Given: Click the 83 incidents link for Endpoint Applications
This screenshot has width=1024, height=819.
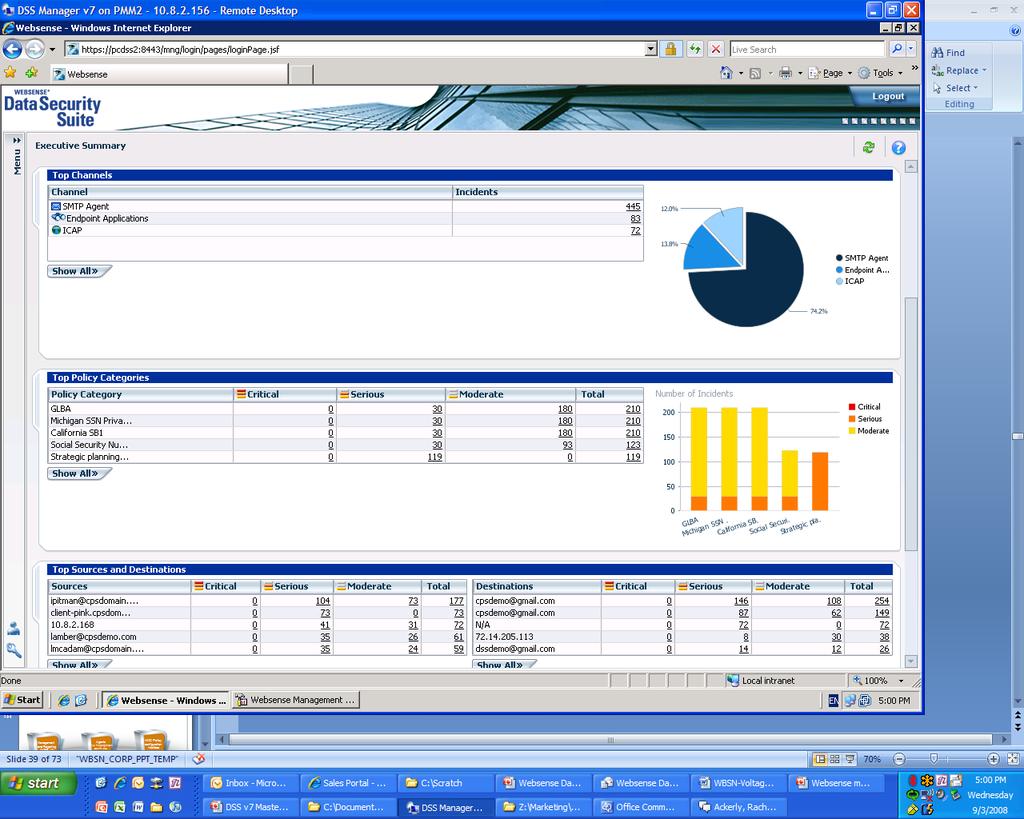Looking at the screenshot, I should (635, 219).
